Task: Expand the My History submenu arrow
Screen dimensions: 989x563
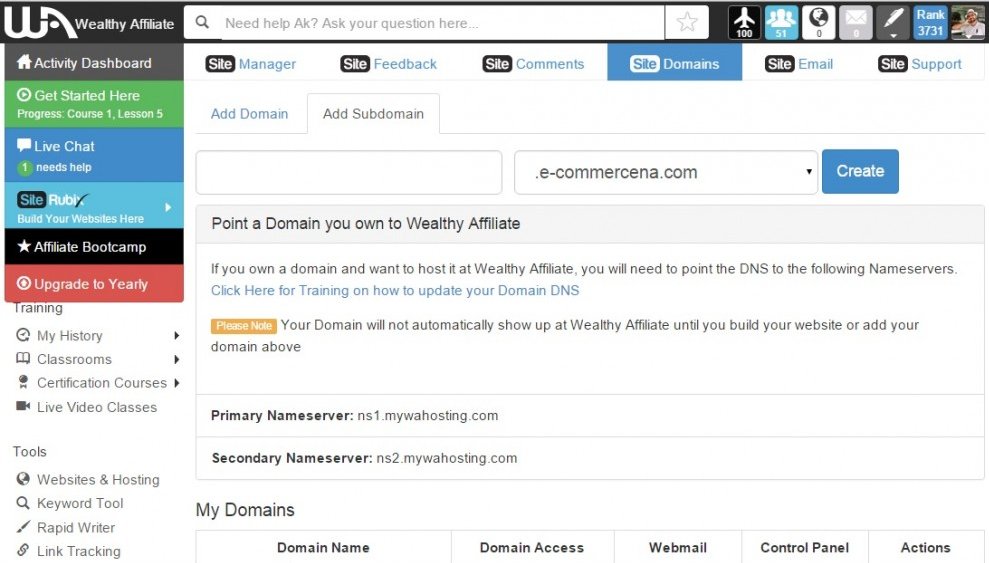Action: pyautogui.click(x=177, y=335)
